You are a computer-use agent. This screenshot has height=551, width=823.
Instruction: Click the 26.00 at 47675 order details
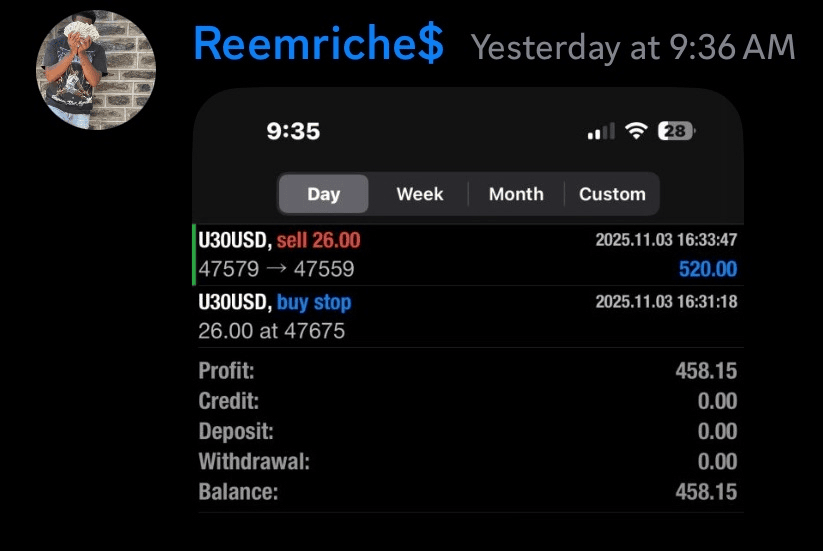click(271, 330)
